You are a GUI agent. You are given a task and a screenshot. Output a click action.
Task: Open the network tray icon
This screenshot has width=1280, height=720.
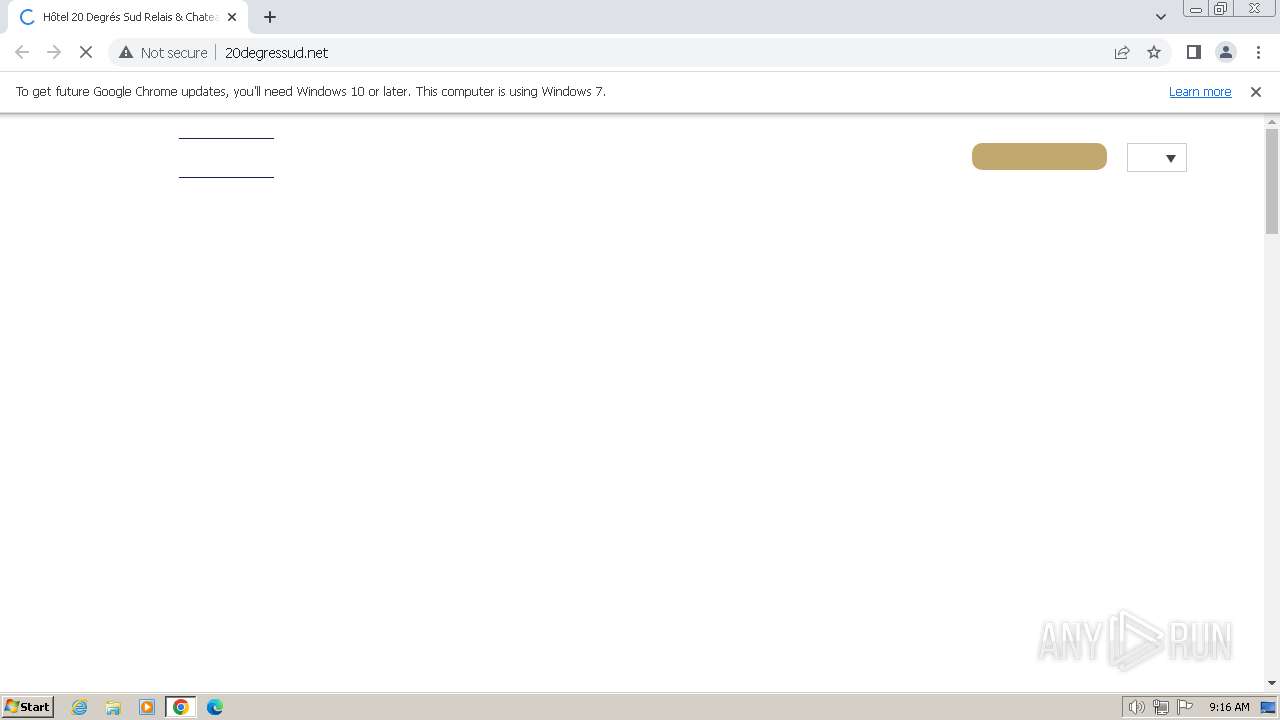[x=1161, y=707]
